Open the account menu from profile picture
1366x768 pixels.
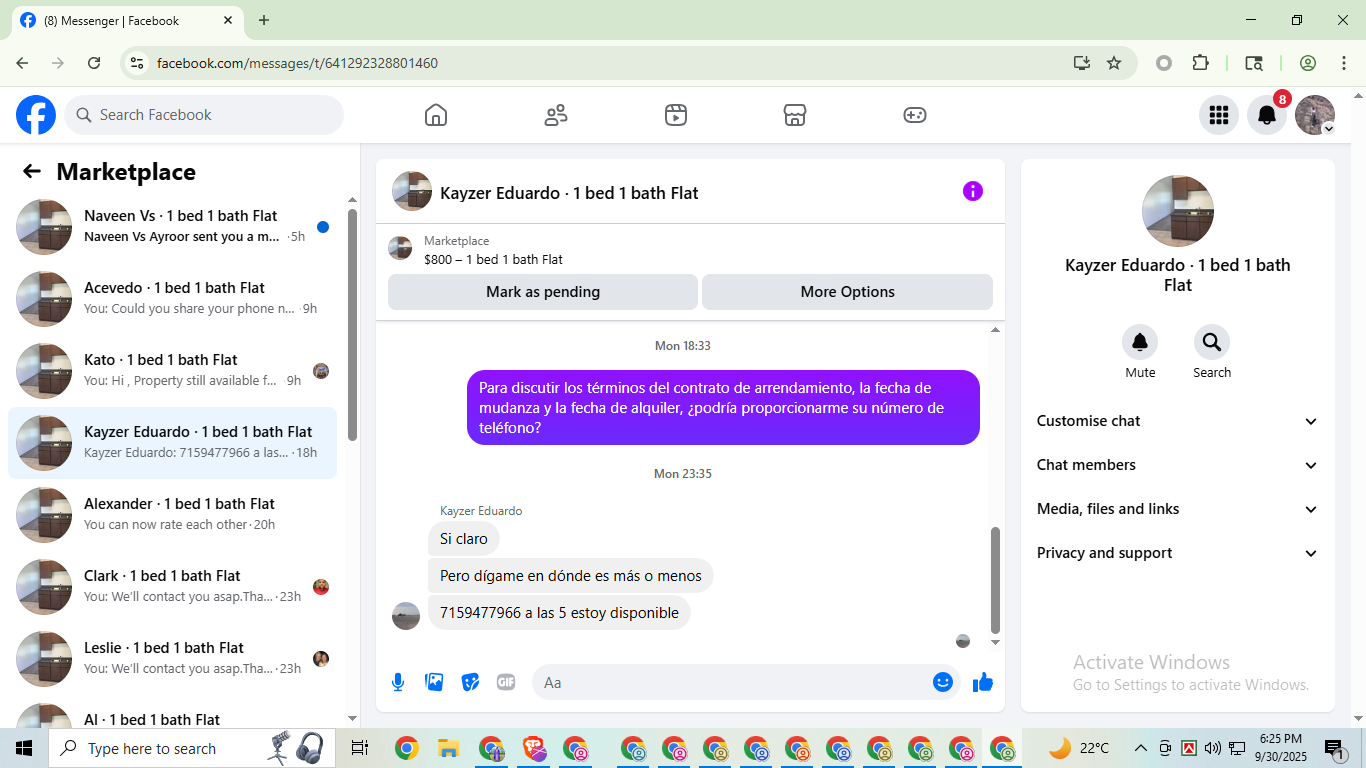1315,115
